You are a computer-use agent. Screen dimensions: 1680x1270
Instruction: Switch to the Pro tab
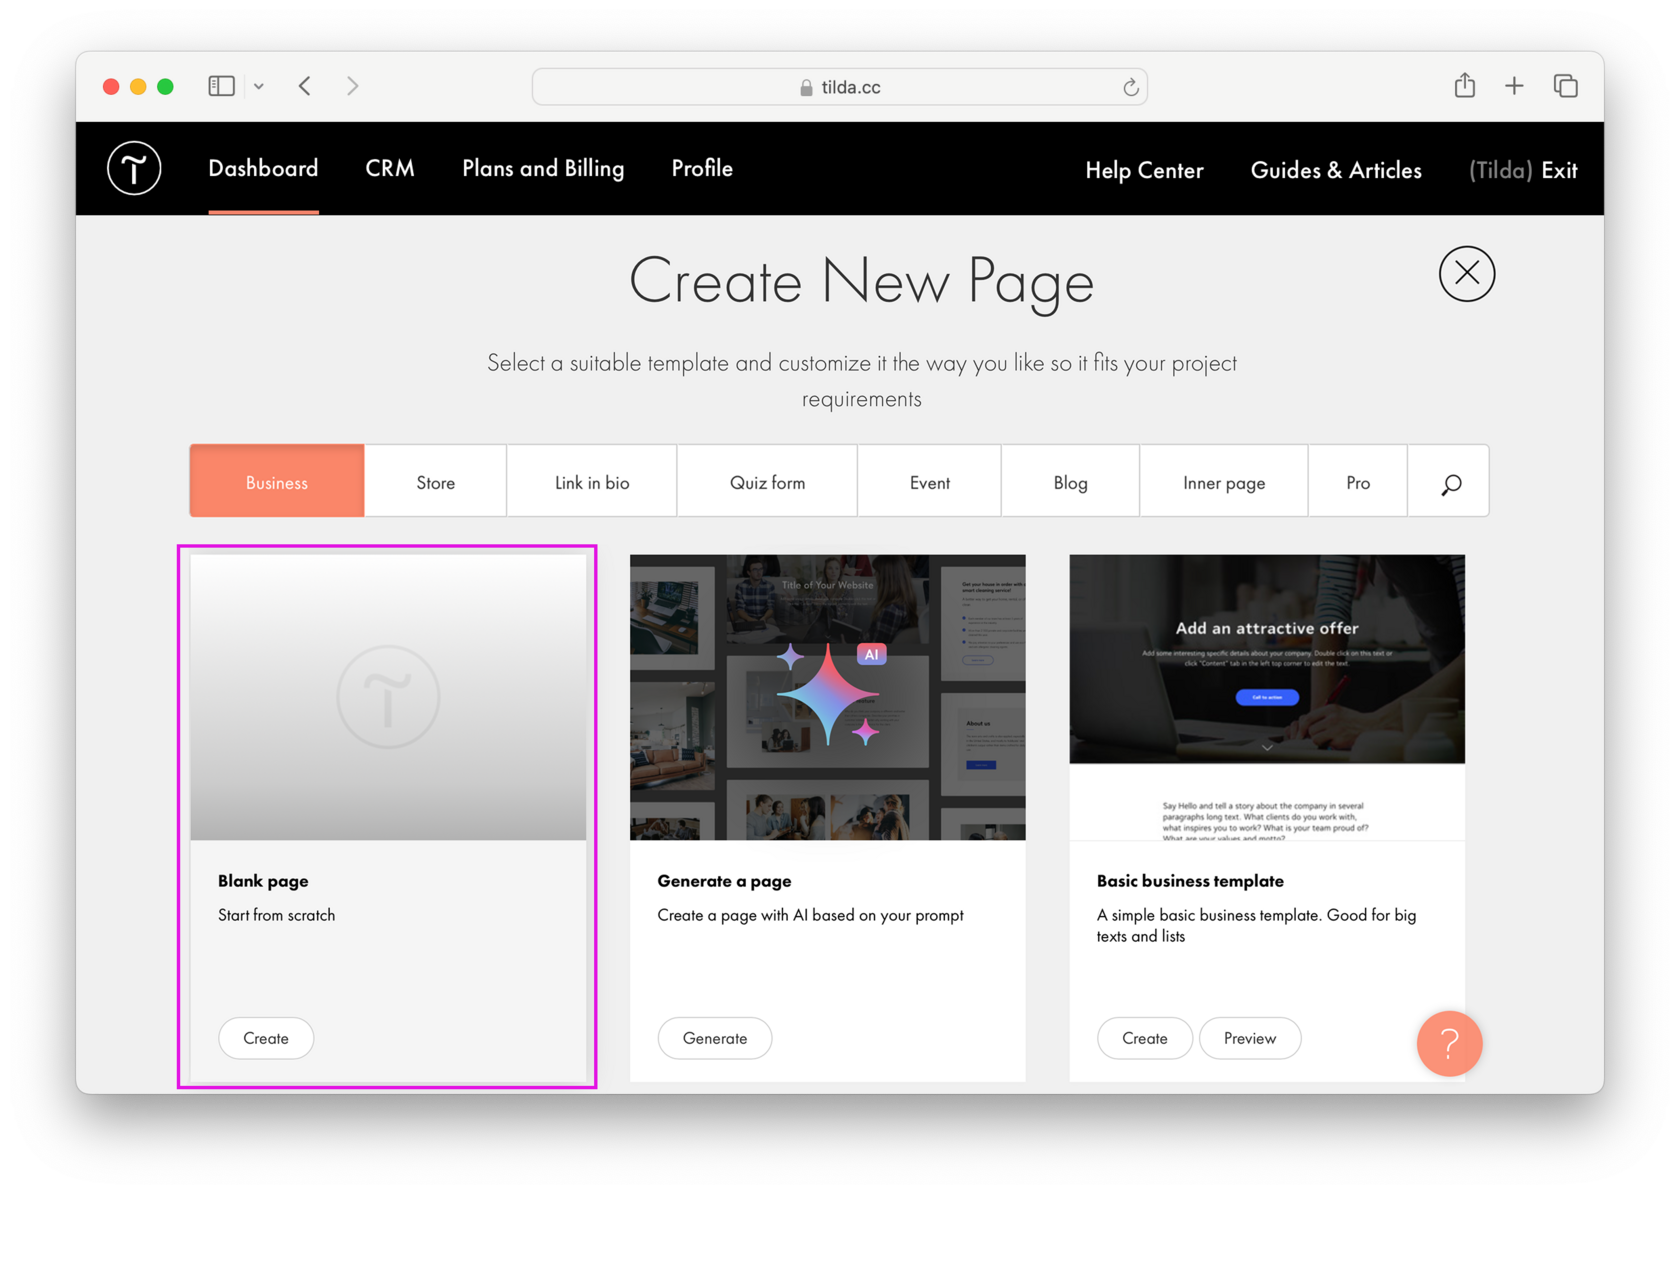coord(1358,482)
